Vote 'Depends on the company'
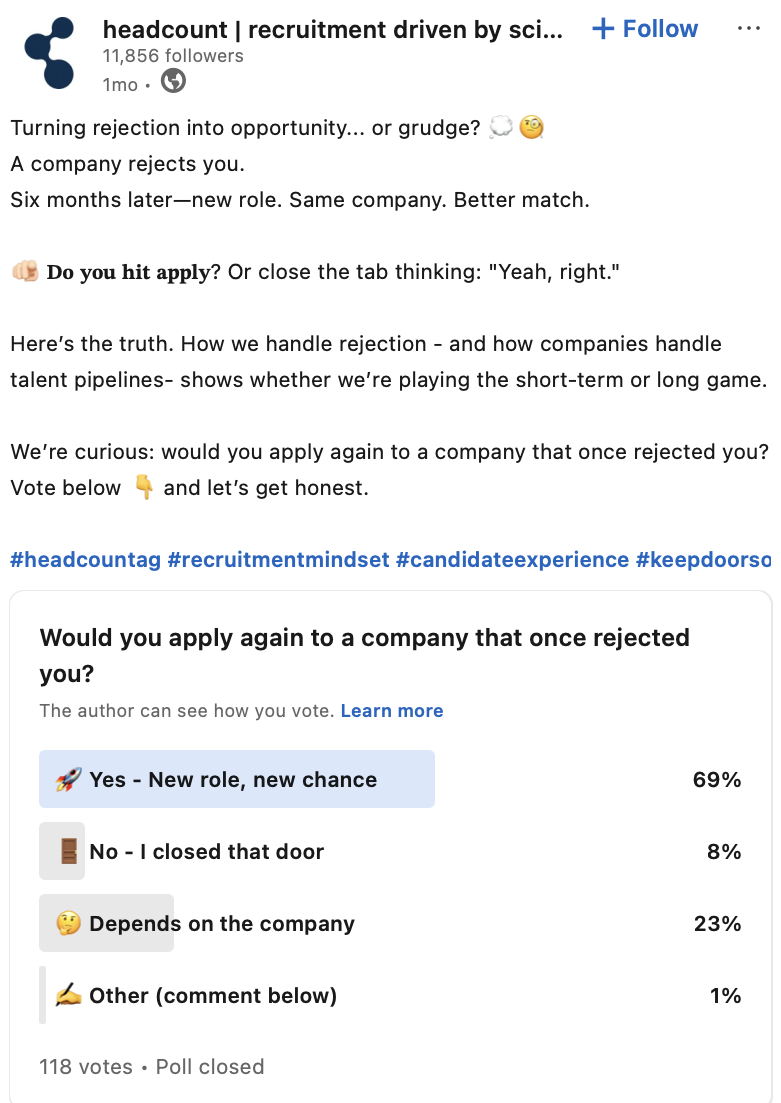Image resolution: width=781 pixels, height=1103 pixels. pyautogui.click(x=220, y=922)
